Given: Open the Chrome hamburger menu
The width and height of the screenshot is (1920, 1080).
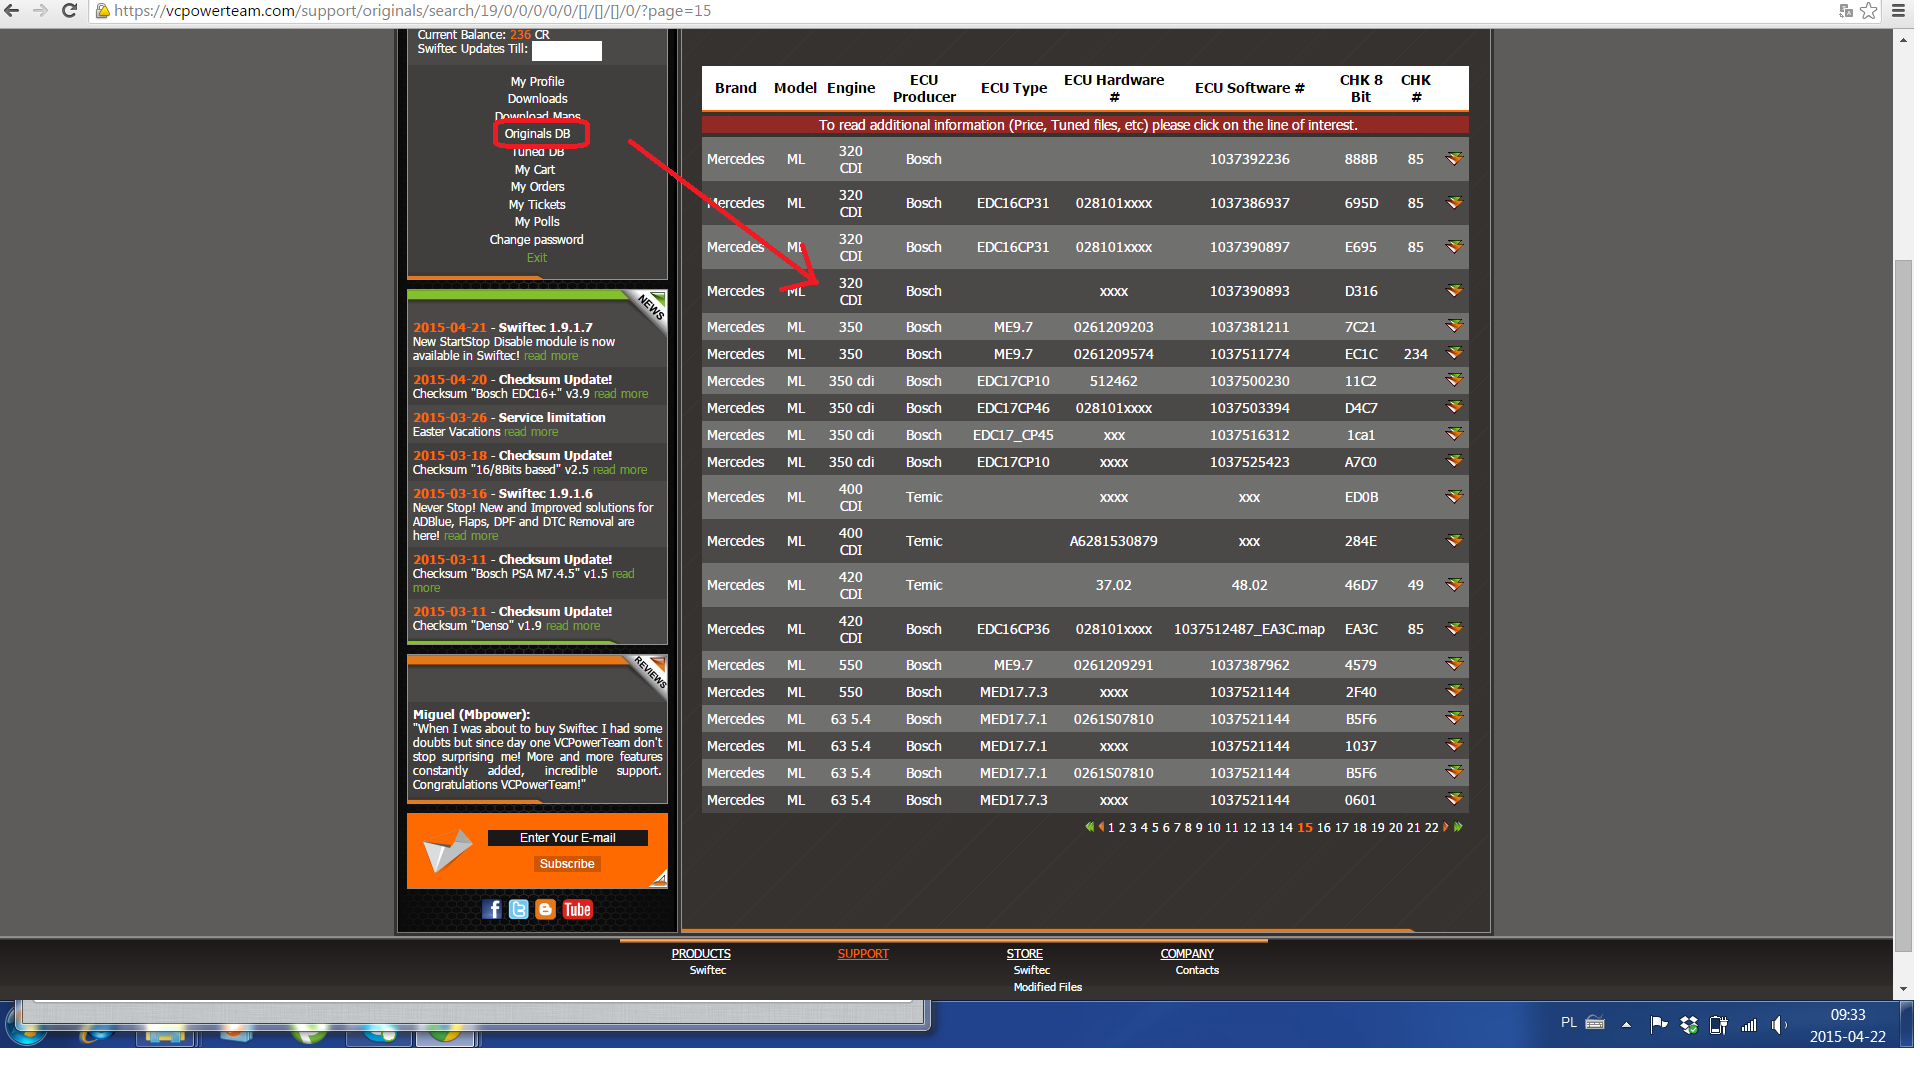Looking at the screenshot, I should point(1898,11).
